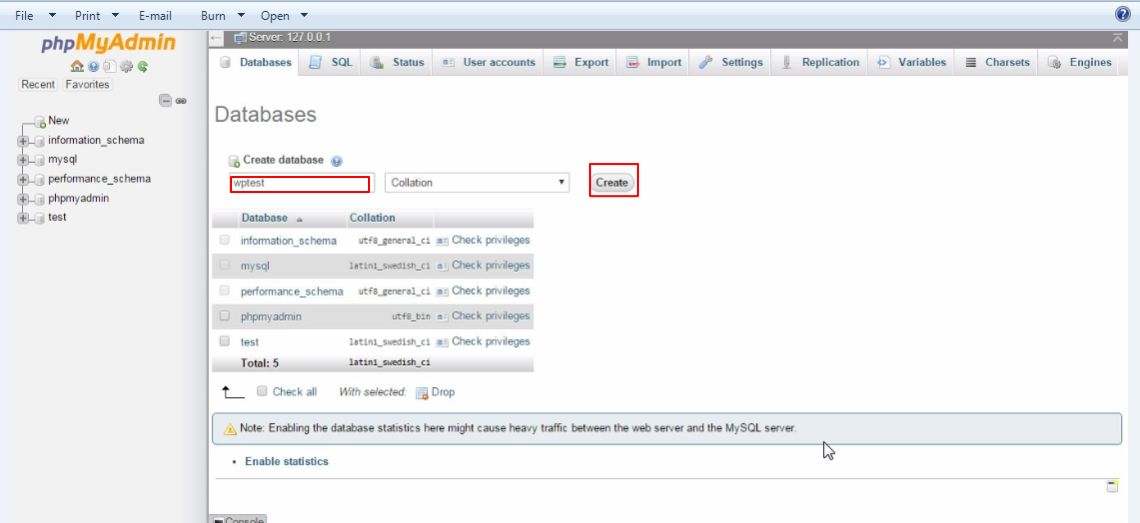
Task: Expand the information_schema tree node
Action: [x=23, y=141]
